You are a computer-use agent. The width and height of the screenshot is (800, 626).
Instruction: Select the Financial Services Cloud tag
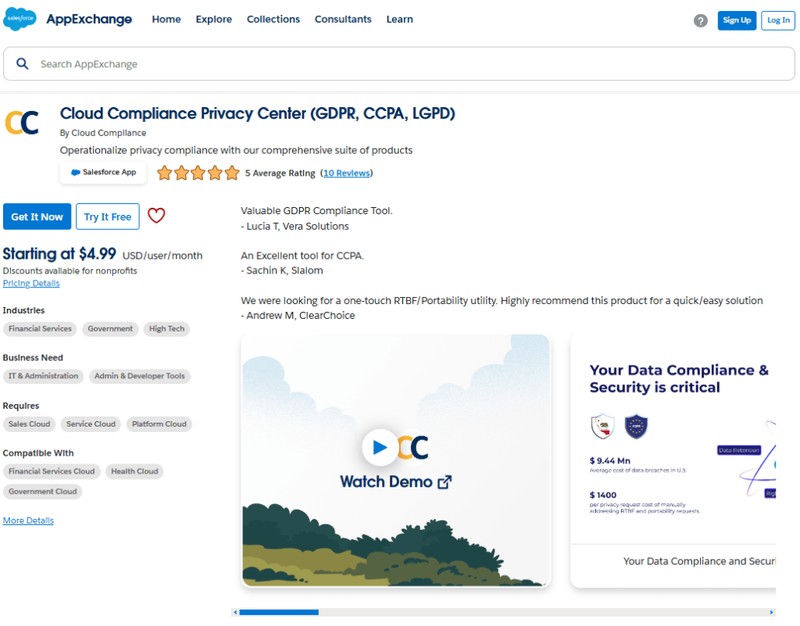tap(52, 471)
